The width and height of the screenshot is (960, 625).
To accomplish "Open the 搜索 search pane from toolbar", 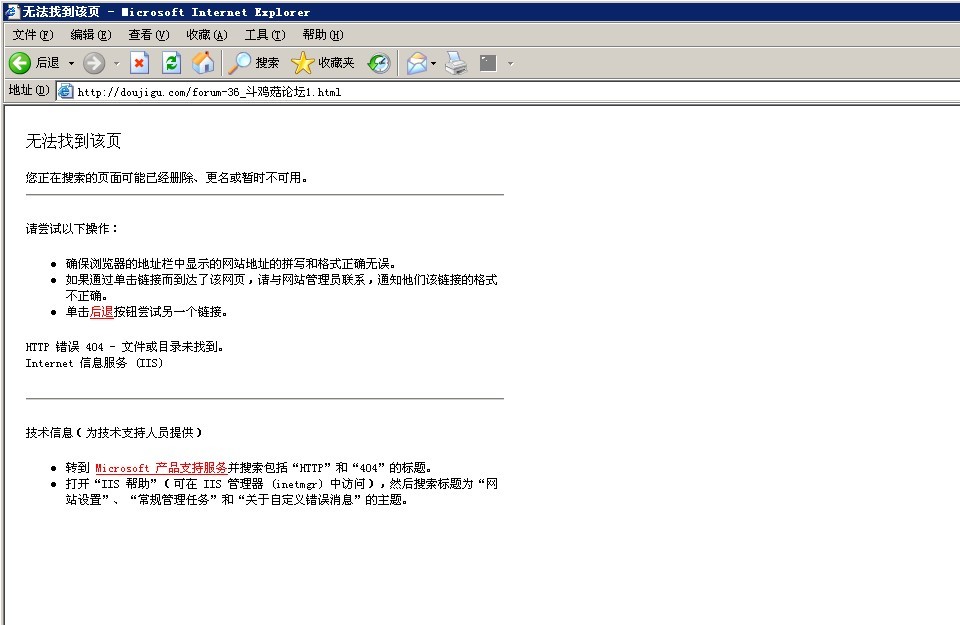I will coord(255,62).
